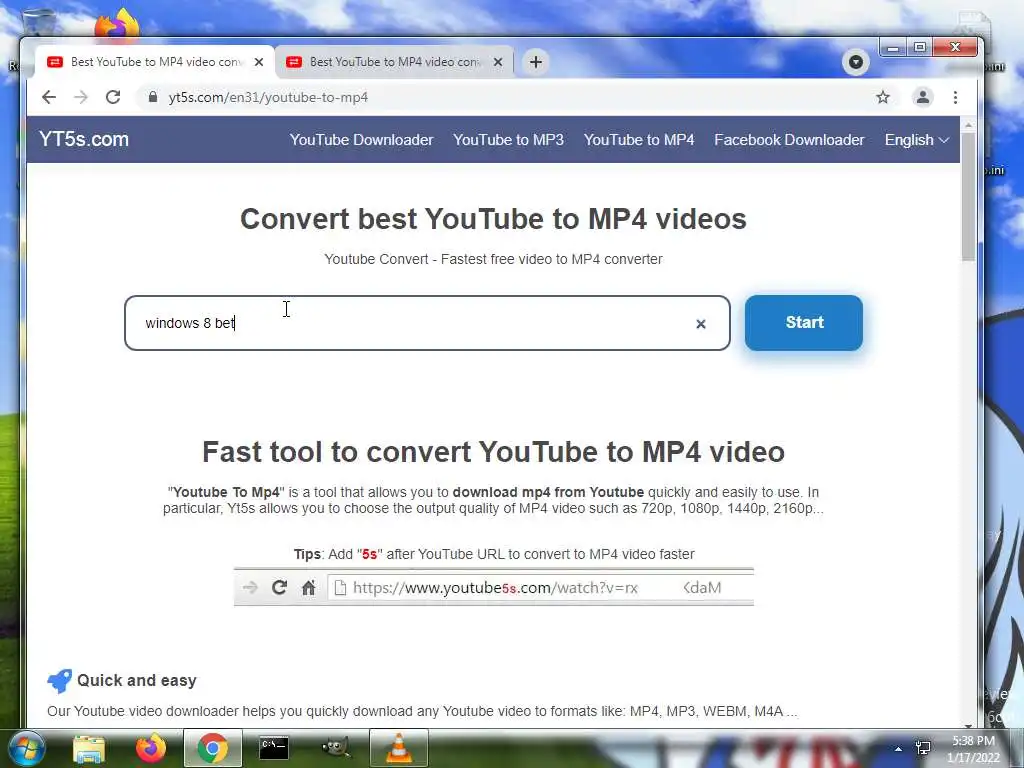The height and width of the screenshot is (768, 1024).
Task: Click the rocket icon beside Quick and easy
Action: pos(59,680)
